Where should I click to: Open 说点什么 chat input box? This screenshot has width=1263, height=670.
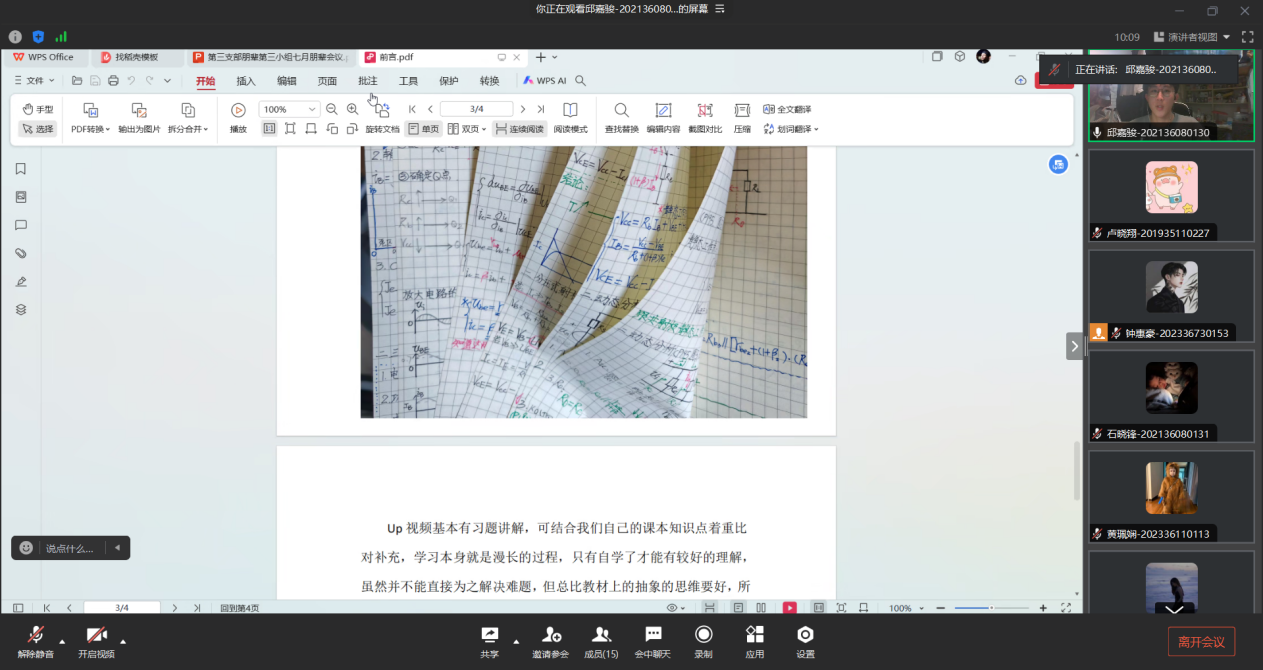70,548
